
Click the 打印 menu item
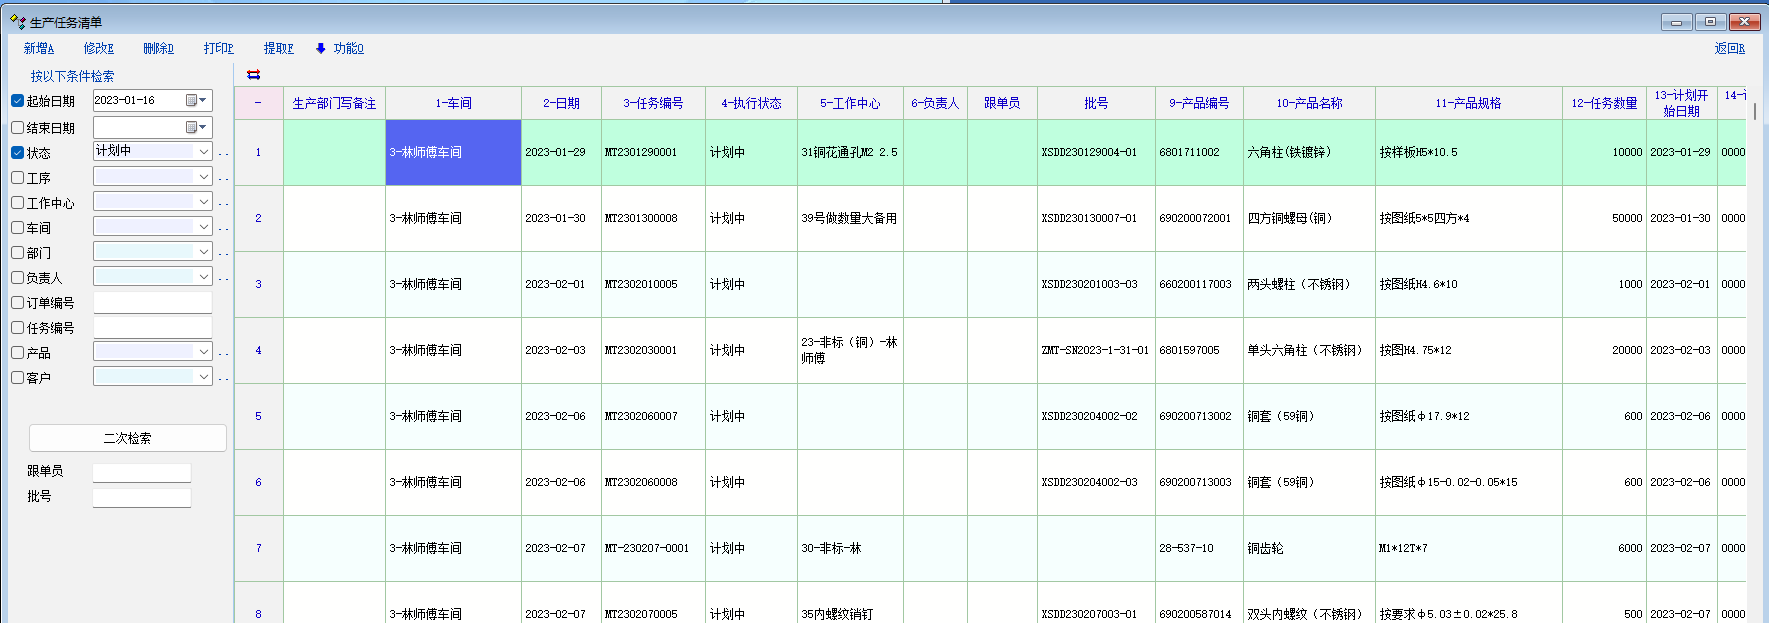tap(218, 48)
